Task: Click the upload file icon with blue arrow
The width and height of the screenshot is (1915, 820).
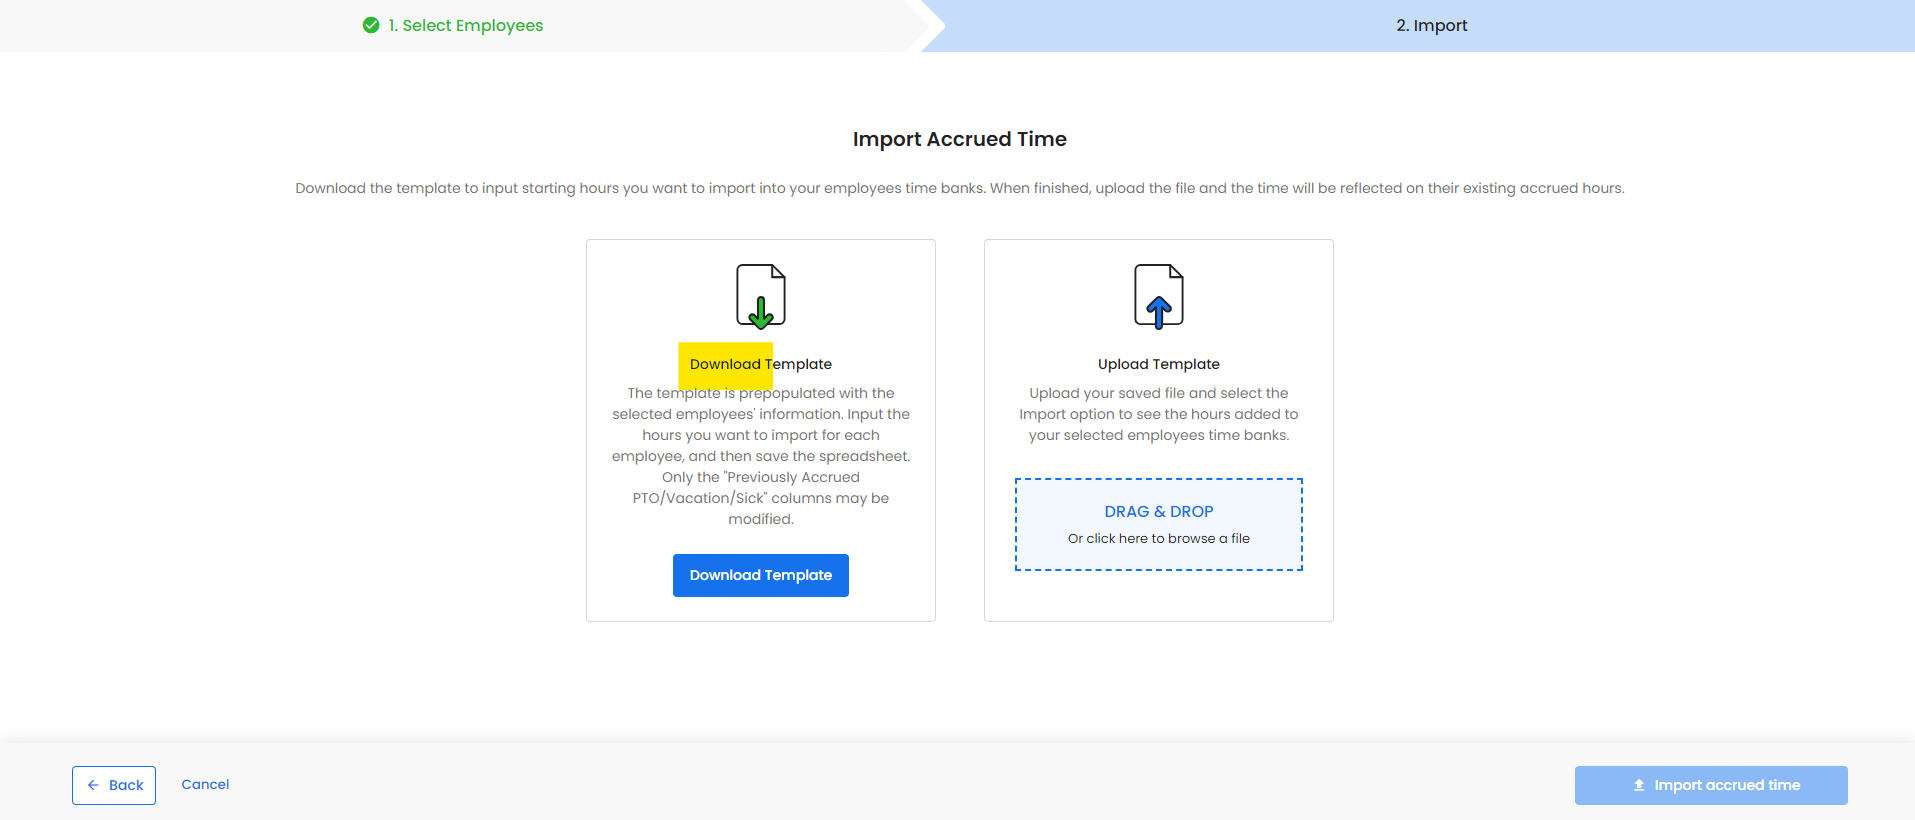Action: click(1158, 296)
